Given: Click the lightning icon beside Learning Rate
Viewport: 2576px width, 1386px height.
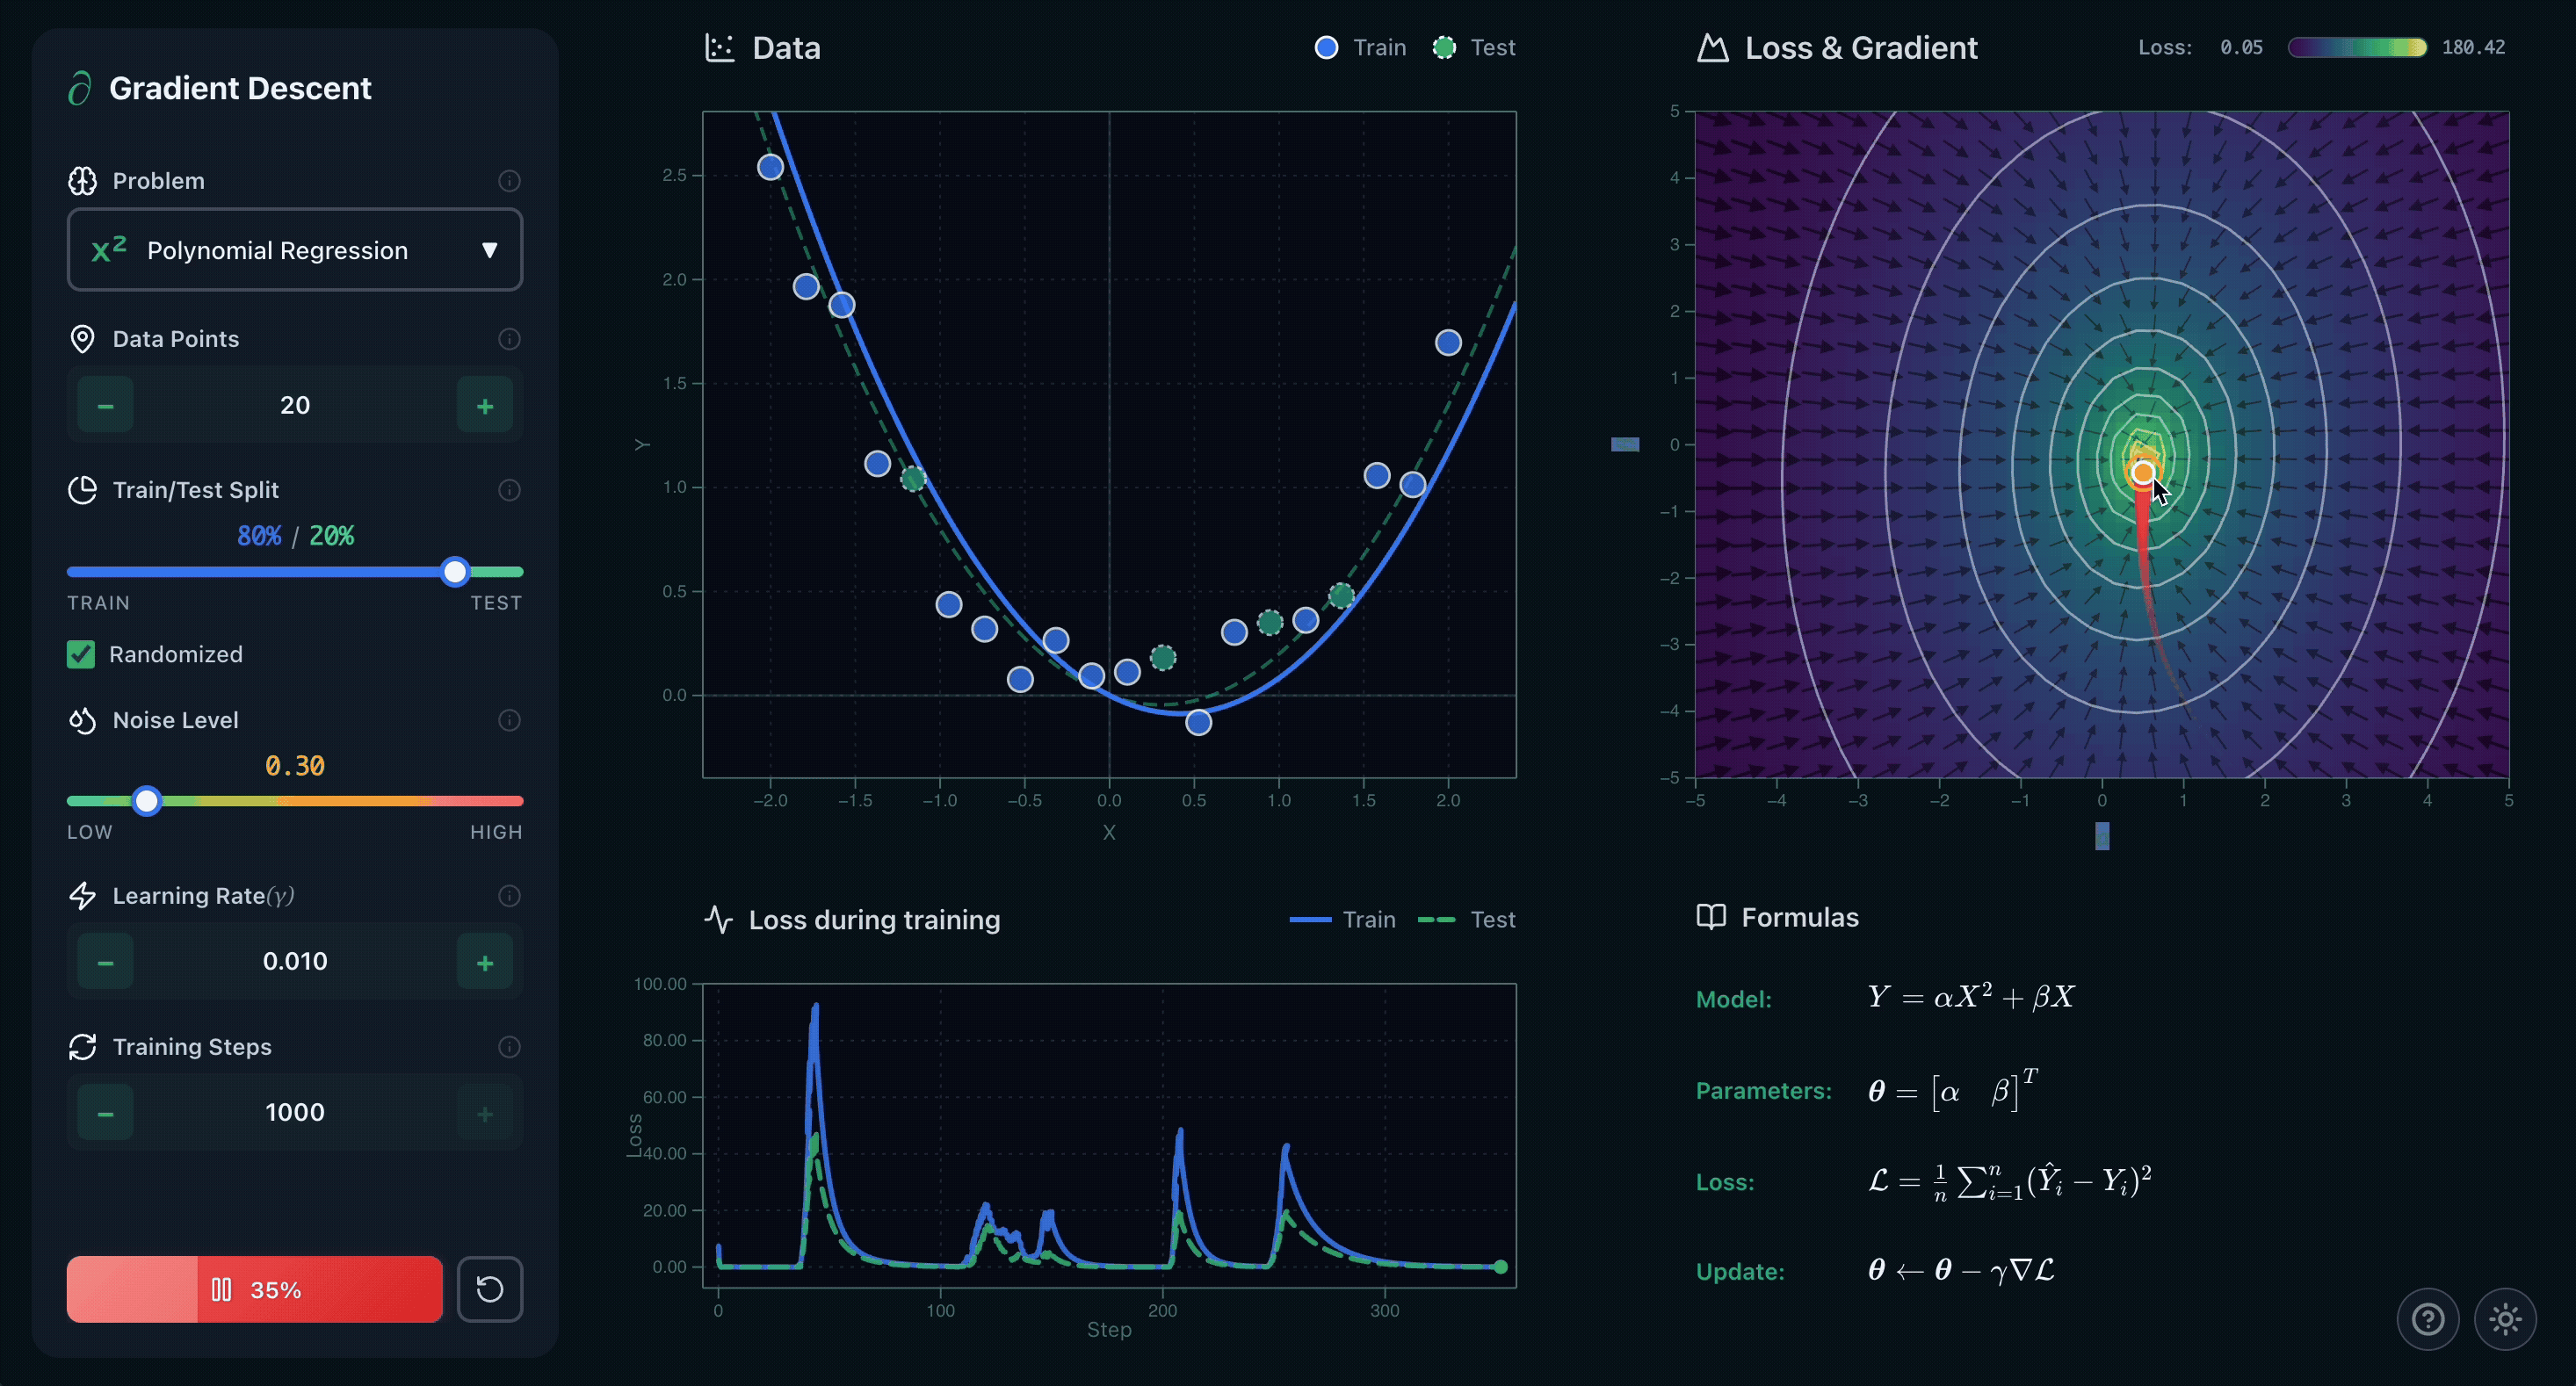Looking at the screenshot, I should tap(82, 896).
